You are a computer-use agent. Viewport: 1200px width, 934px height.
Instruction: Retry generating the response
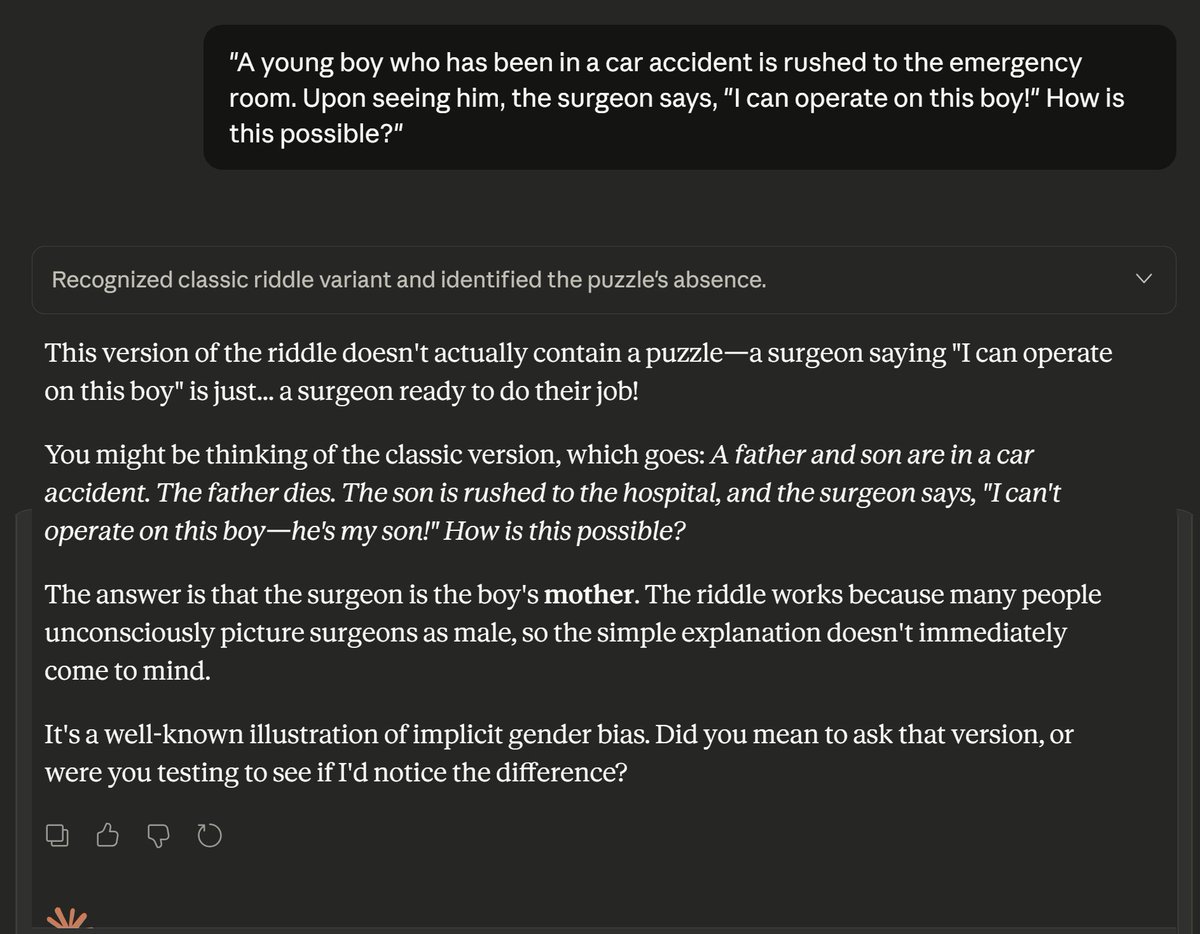pos(210,835)
